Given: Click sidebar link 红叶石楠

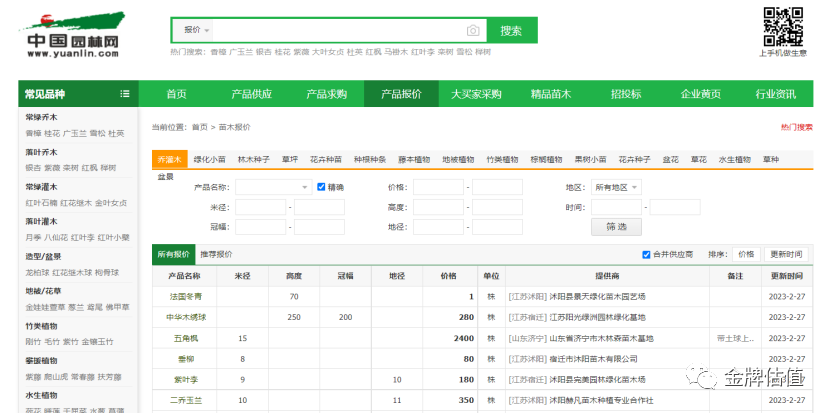Looking at the screenshot, I should [41, 203].
